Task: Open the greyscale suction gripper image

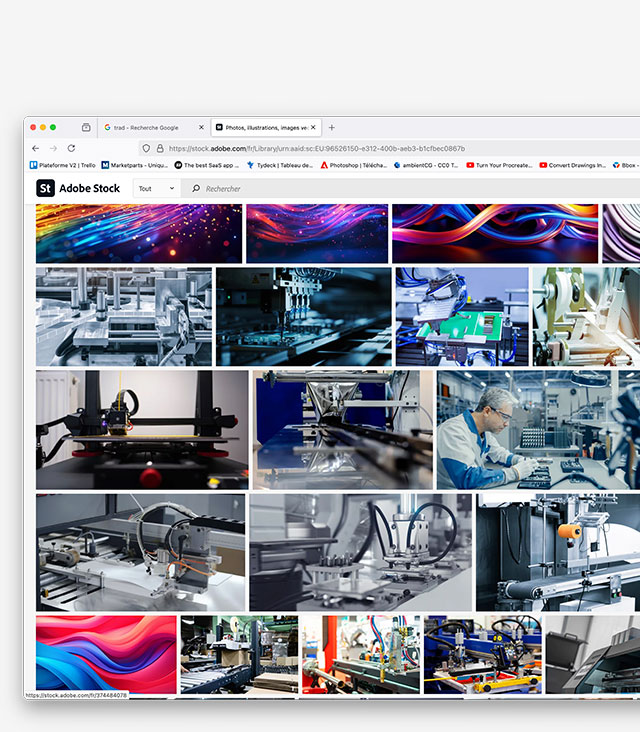Action: tap(360, 552)
